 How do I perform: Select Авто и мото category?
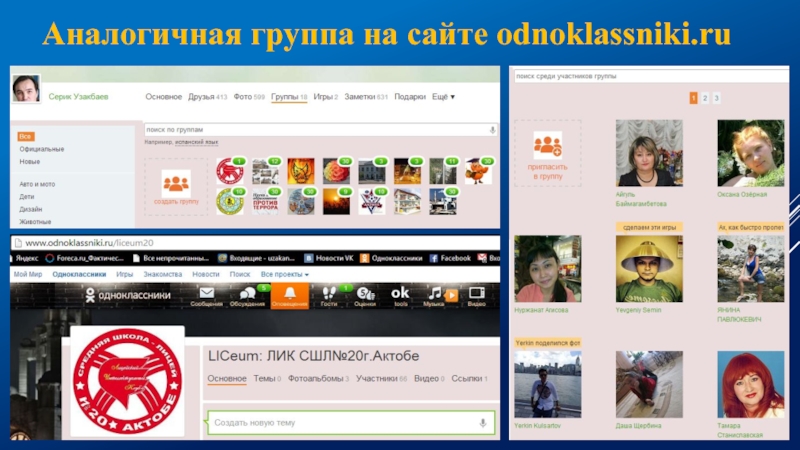tap(37, 184)
